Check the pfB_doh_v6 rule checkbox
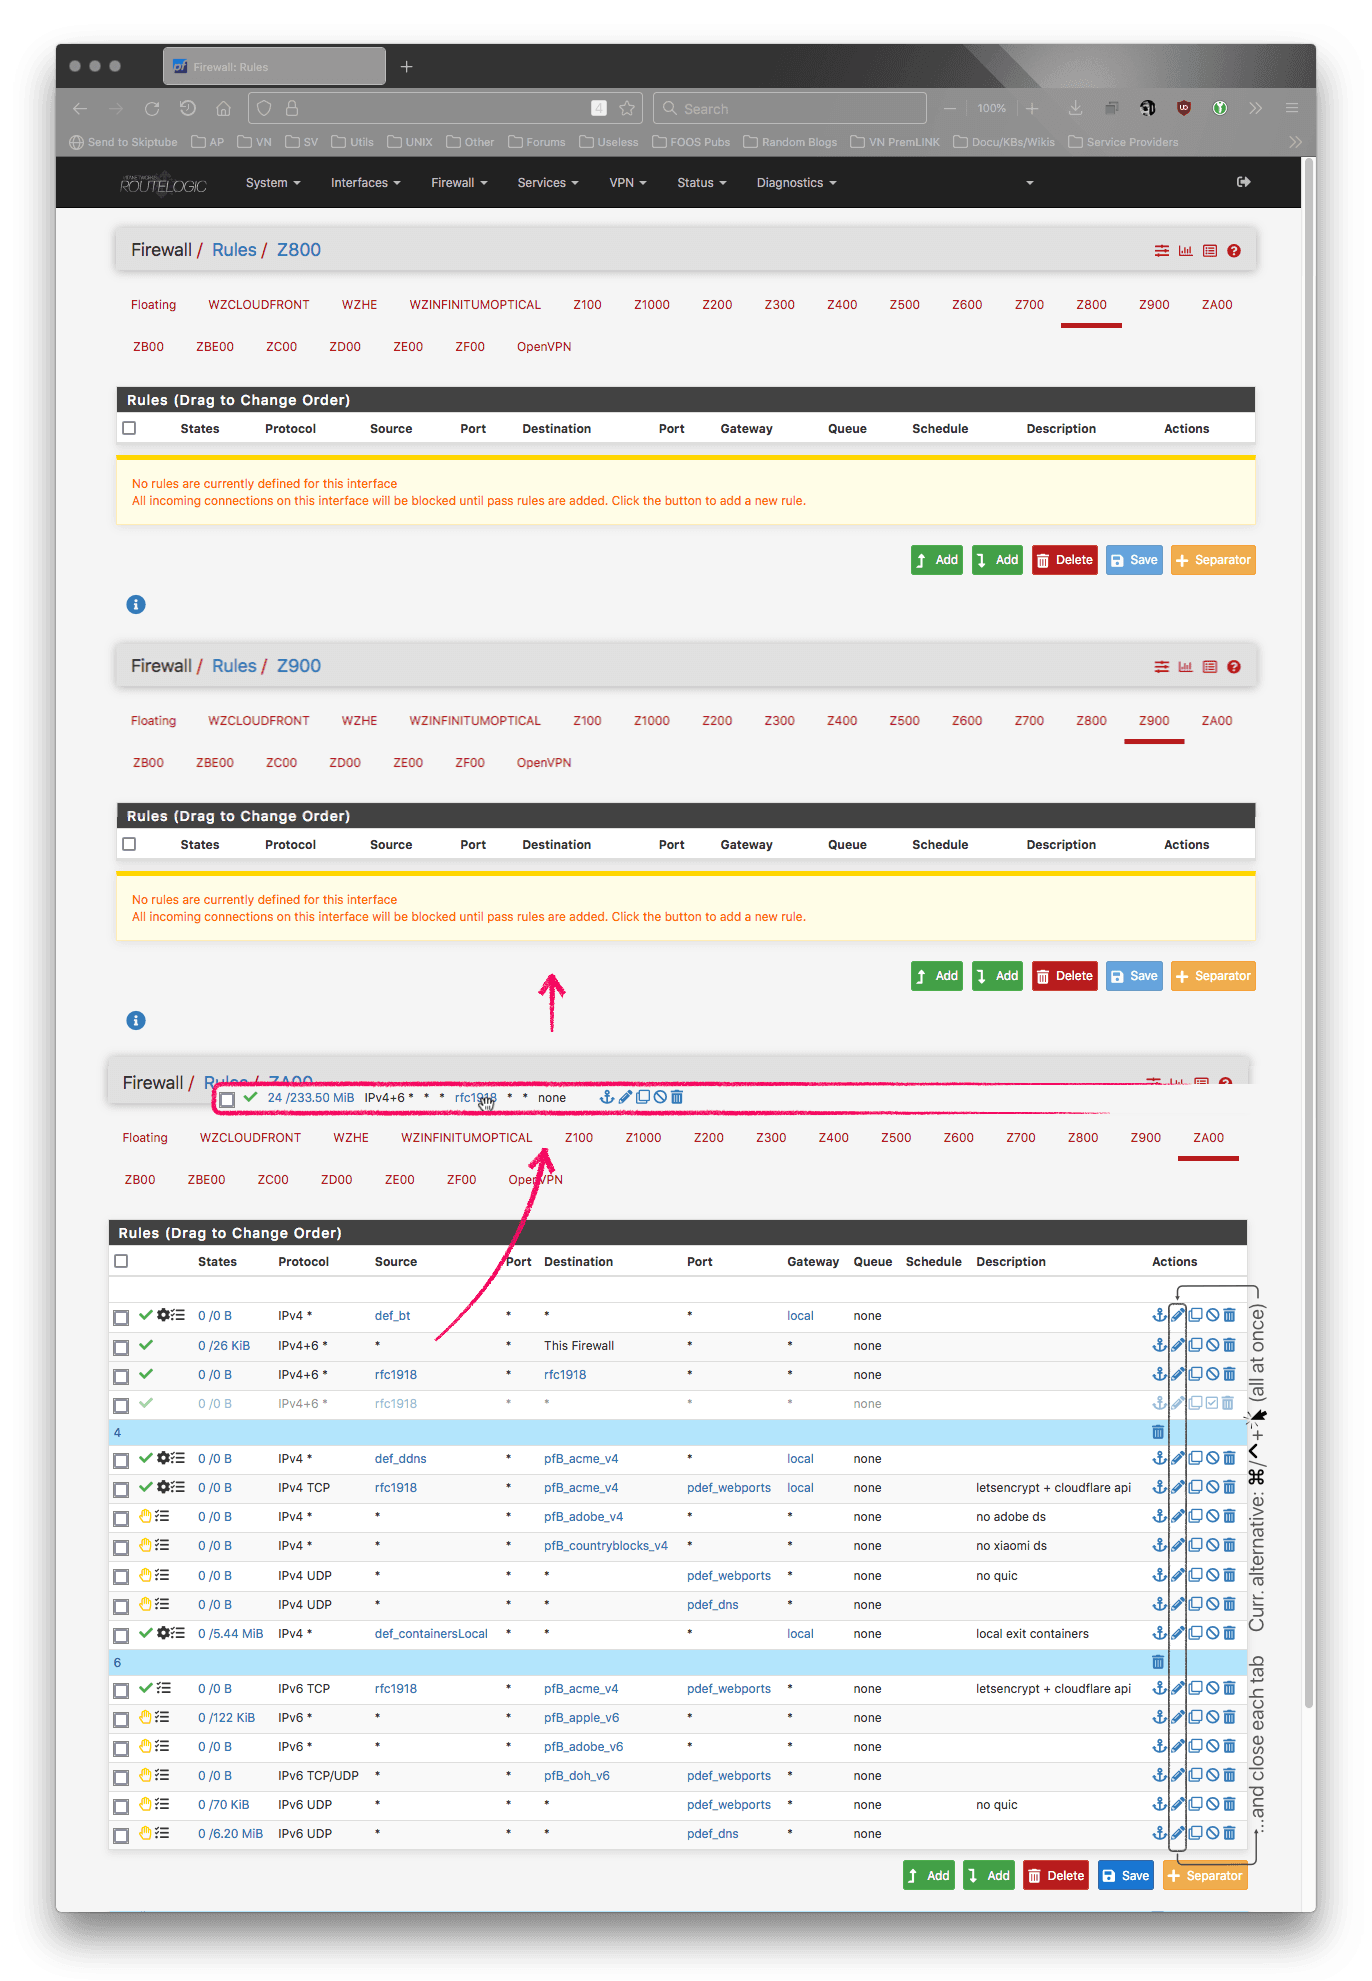The image size is (1372, 1981). (121, 1777)
